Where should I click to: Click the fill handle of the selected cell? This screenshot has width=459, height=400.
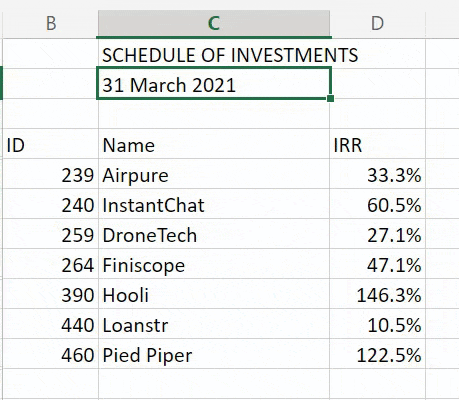tap(330, 98)
